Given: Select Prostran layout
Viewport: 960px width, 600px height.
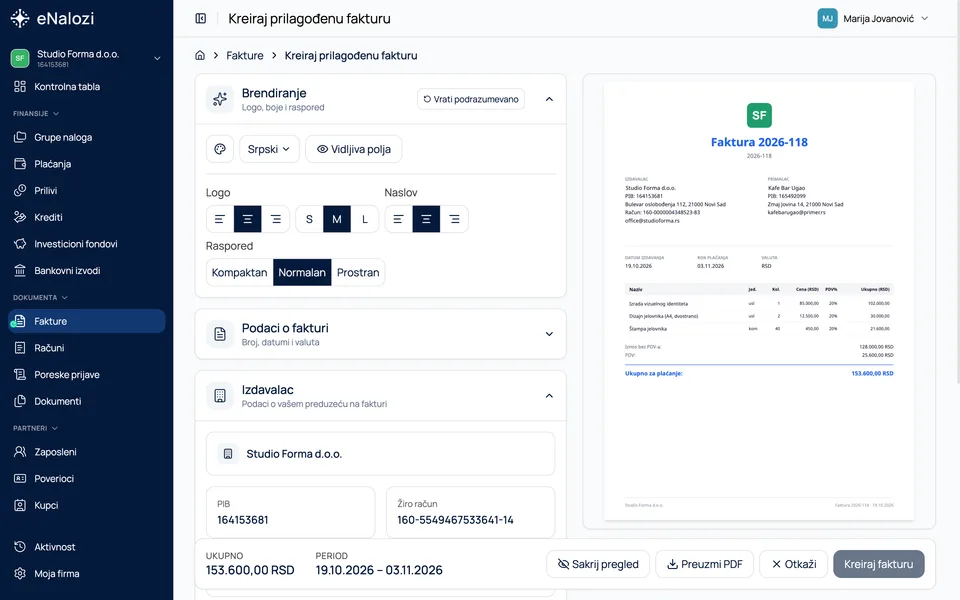Looking at the screenshot, I should pos(358,272).
